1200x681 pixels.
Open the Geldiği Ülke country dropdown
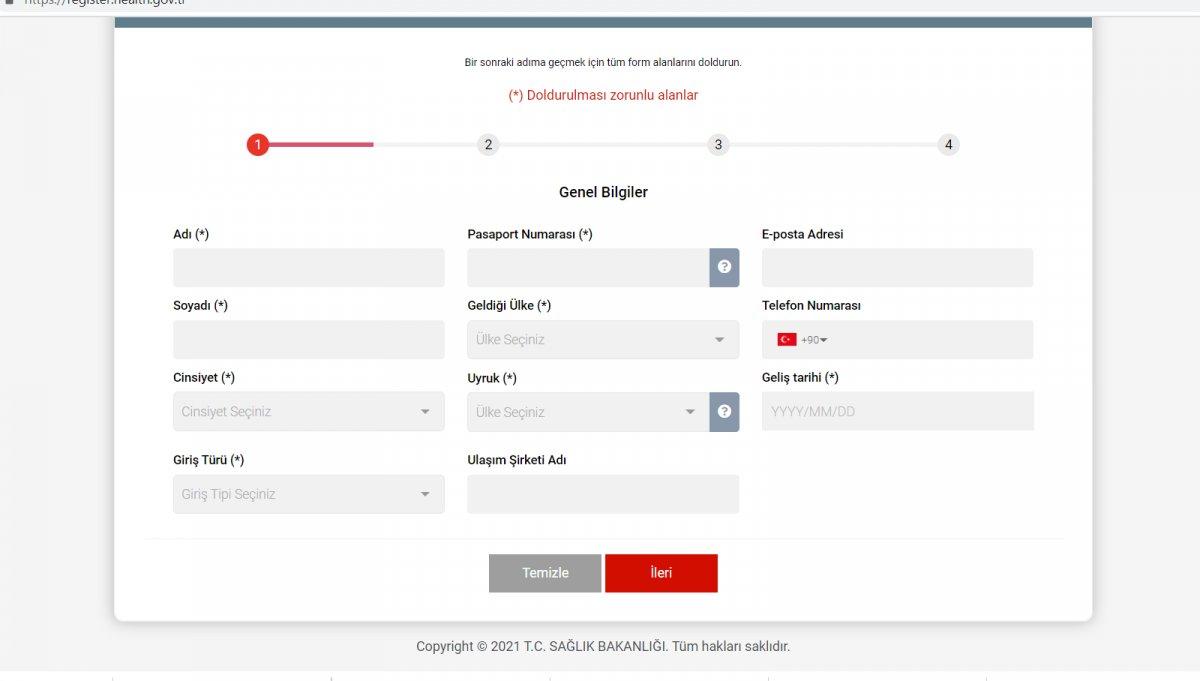pyautogui.click(x=602, y=339)
